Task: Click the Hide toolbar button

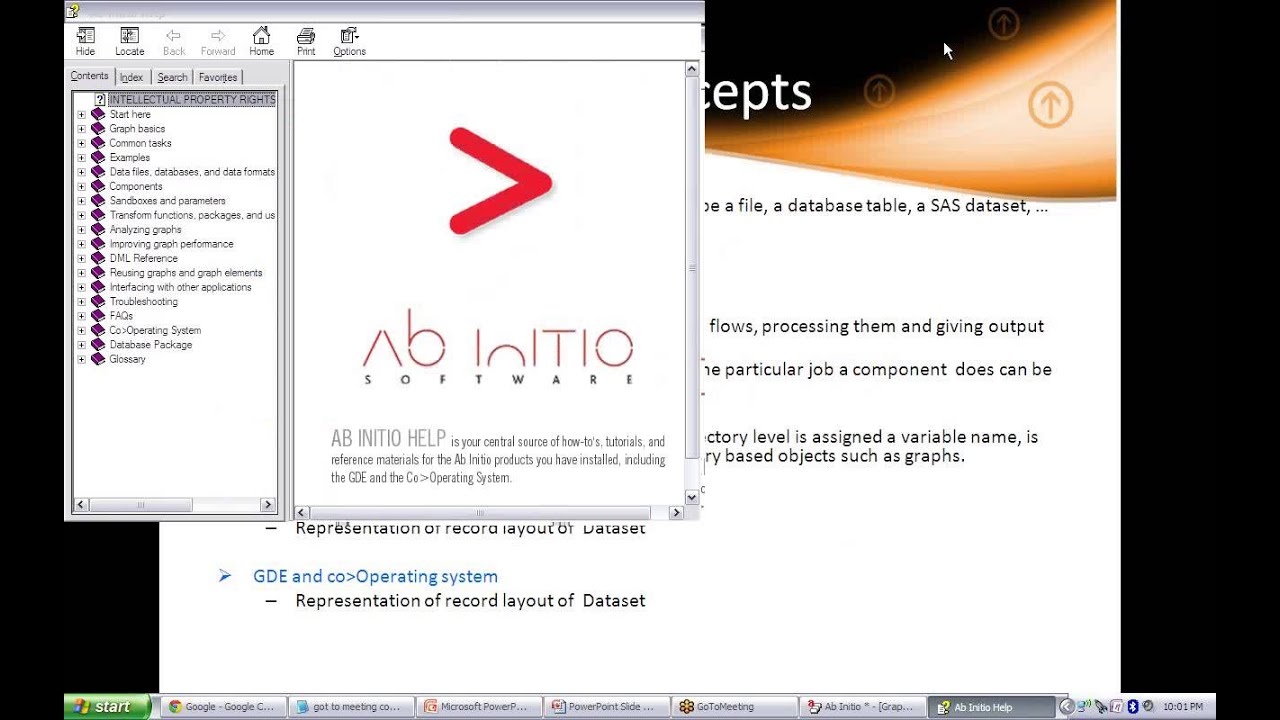Action: (x=86, y=42)
